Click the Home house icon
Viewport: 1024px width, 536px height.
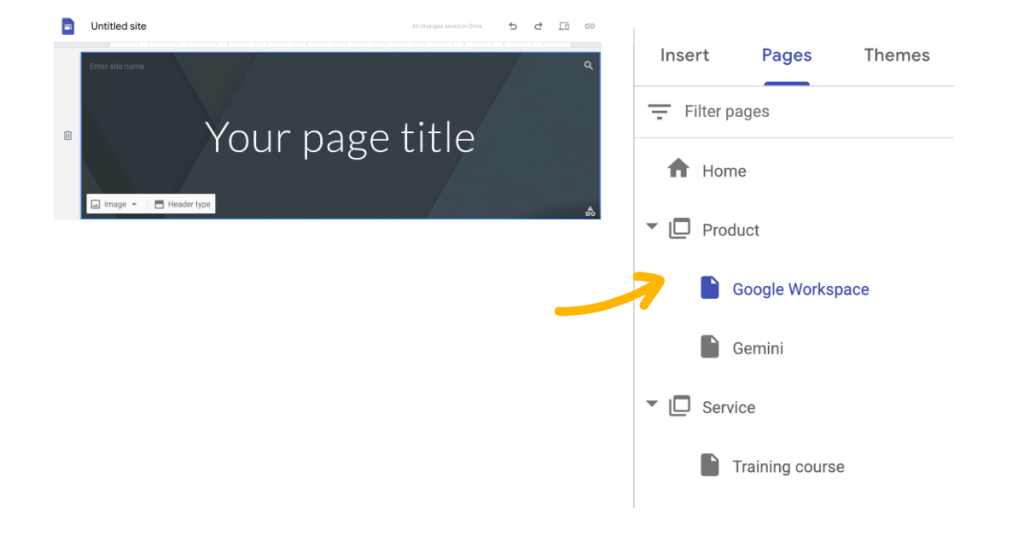click(x=679, y=169)
